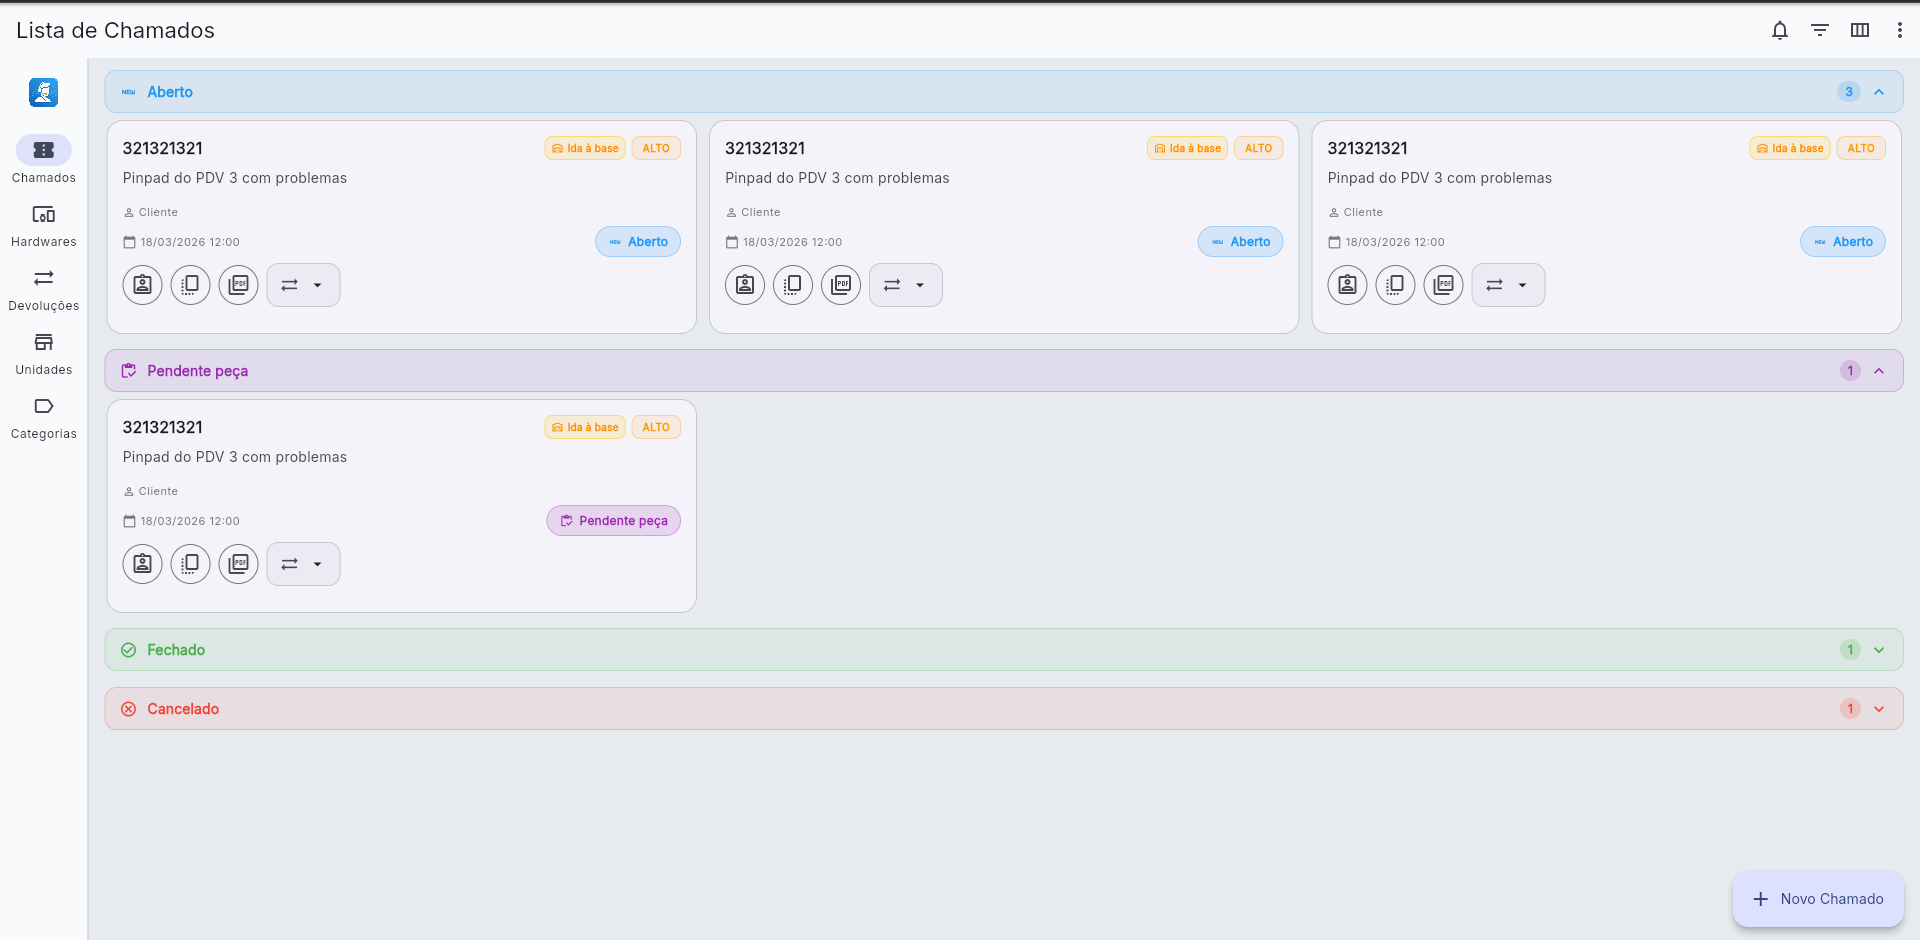Viewport: 1920px width, 940px height.
Task: Click the PDF icon on first Aberto card
Action: (238, 285)
